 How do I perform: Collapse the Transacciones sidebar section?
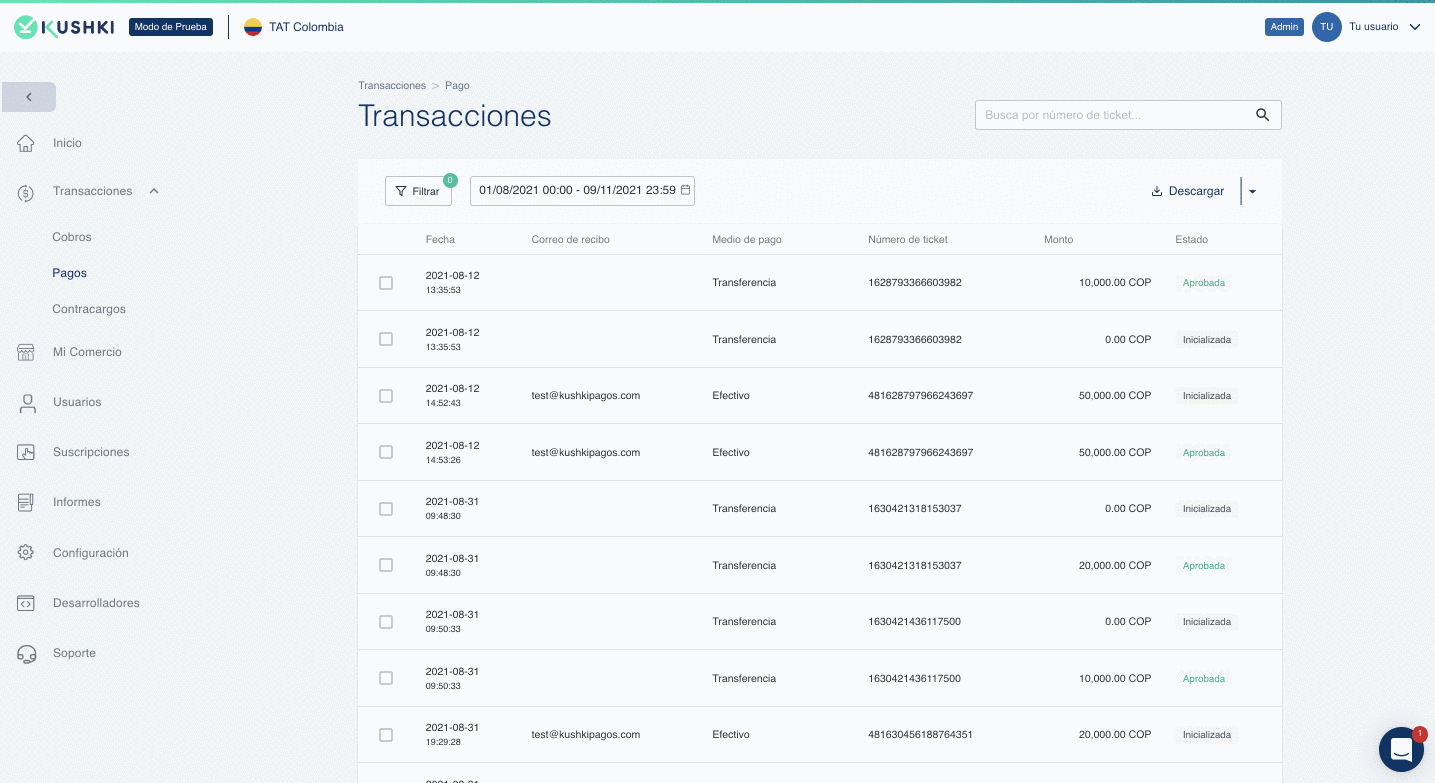(x=154, y=191)
